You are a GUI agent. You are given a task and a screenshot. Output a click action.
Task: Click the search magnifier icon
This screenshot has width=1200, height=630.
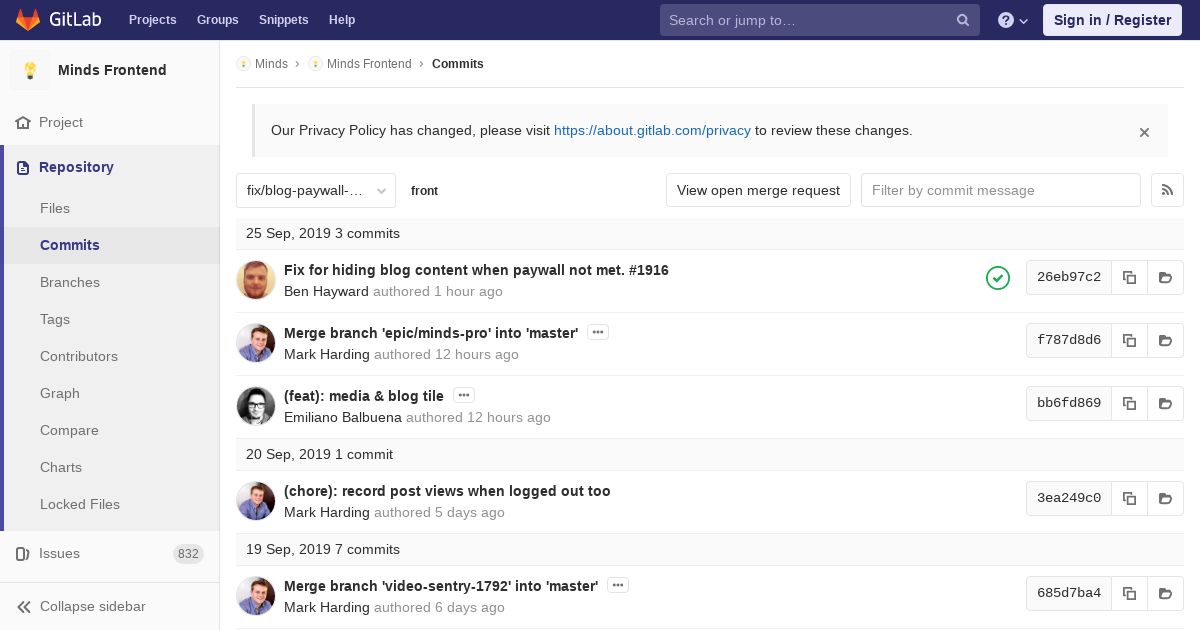pos(962,20)
